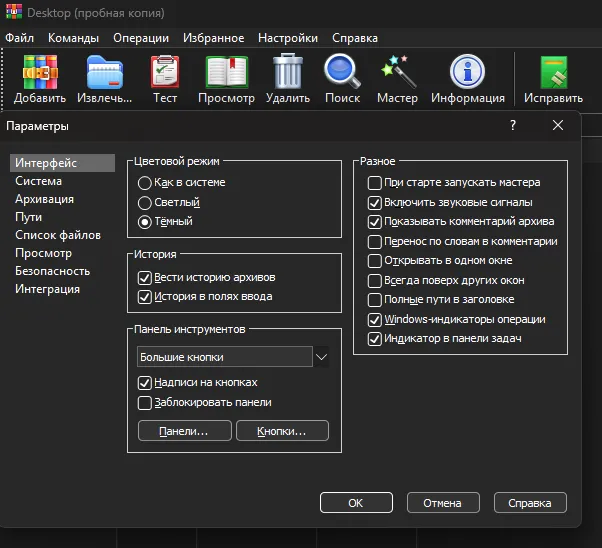Select the Тёмный color mode radio
602x548 pixels.
(x=144, y=222)
